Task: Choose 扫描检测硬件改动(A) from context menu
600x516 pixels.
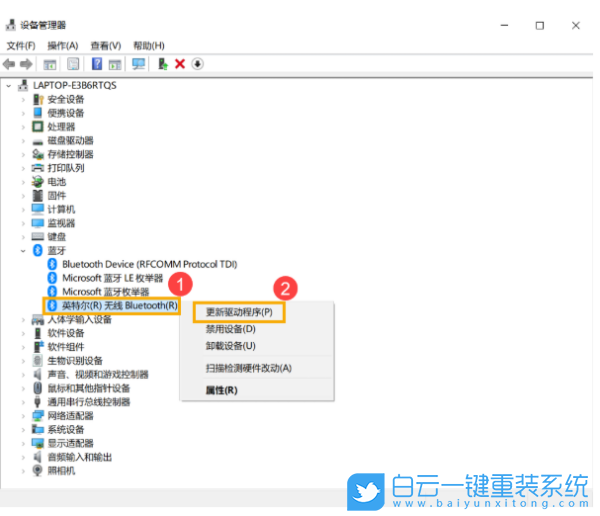Action: point(249,368)
